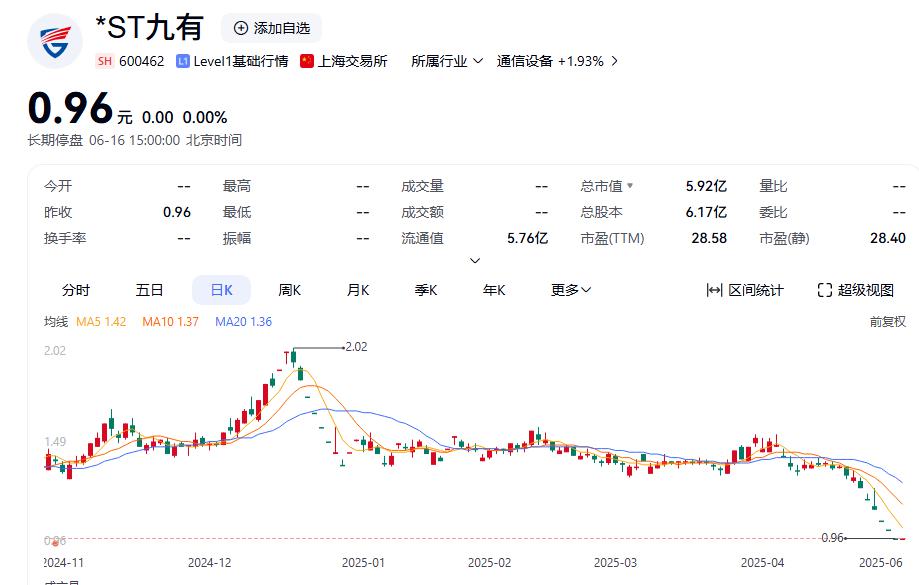Switch to 季K tab
The image size is (919, 585).
(x=426, y=290)
